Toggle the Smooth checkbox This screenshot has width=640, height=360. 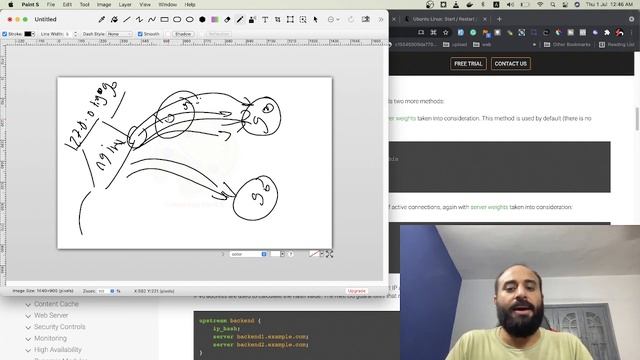coord(140,34)
